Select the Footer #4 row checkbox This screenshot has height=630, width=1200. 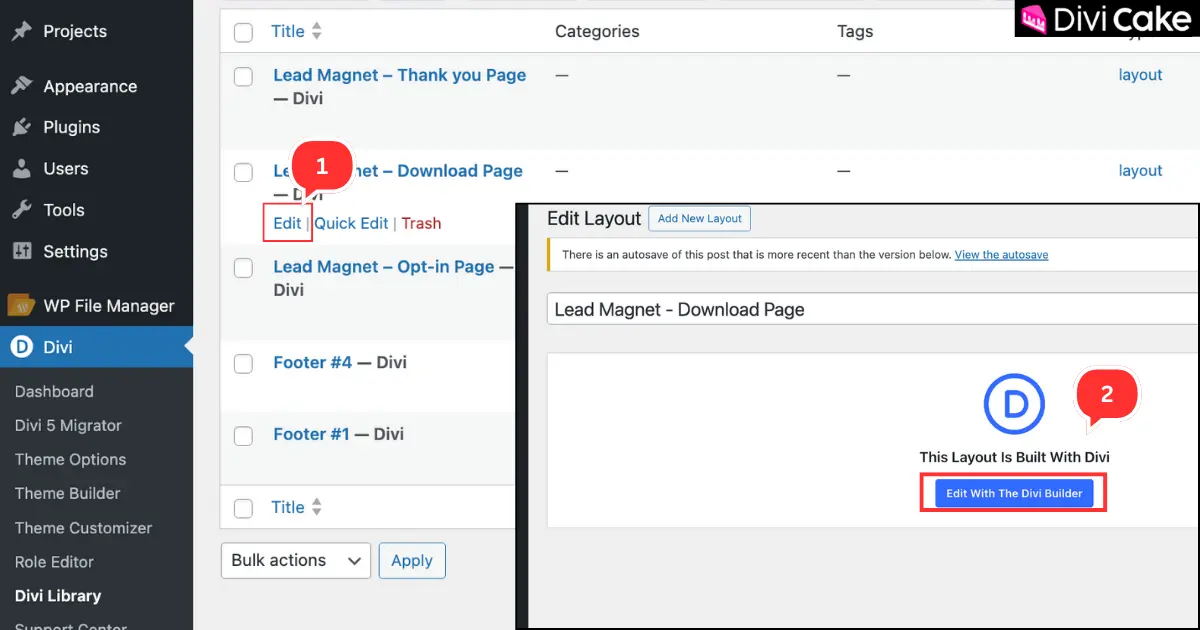click(243, 363)
